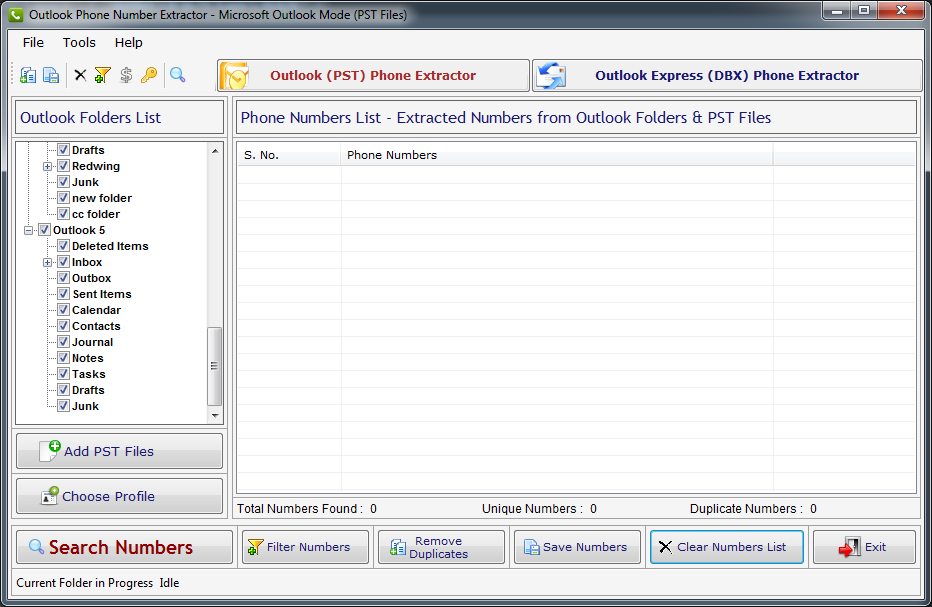Click folder list scrollbar down arrow
This screenshot has height=607, width=932.
click(215, 416)
